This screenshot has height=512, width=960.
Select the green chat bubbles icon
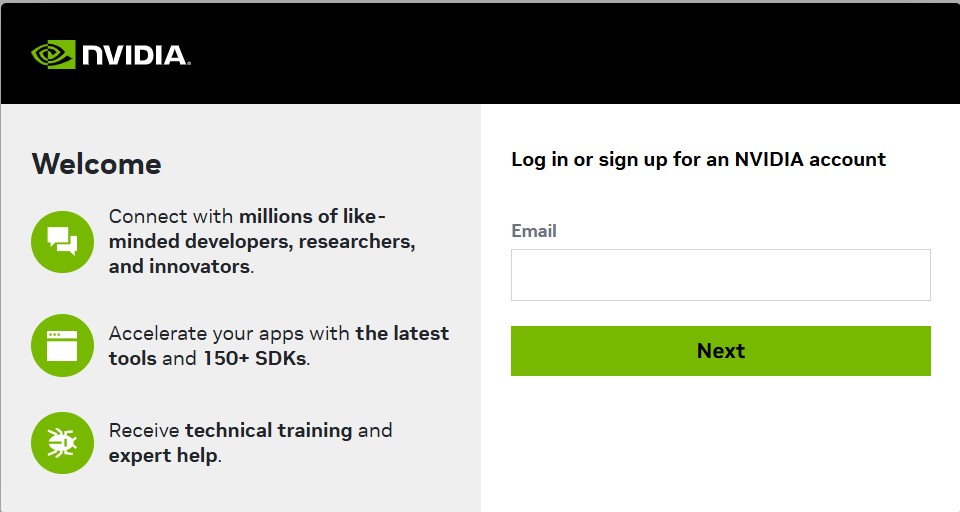coord(62,241)
